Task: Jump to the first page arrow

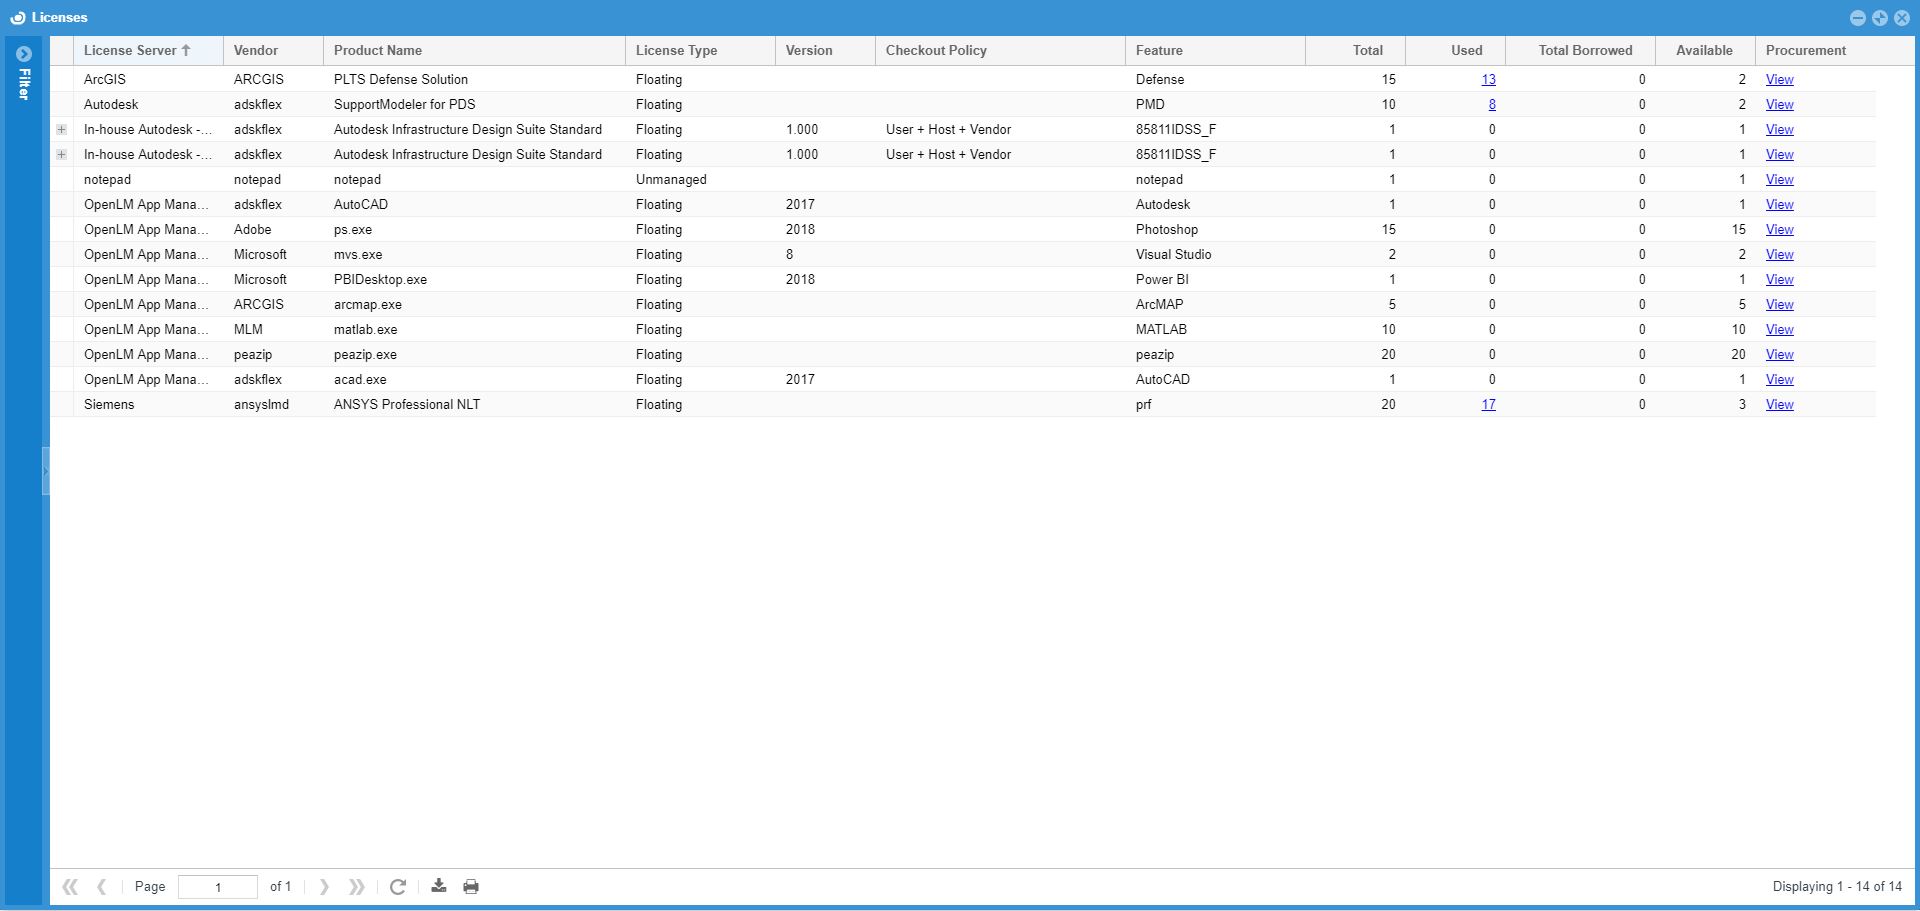Action: point(70,887)
